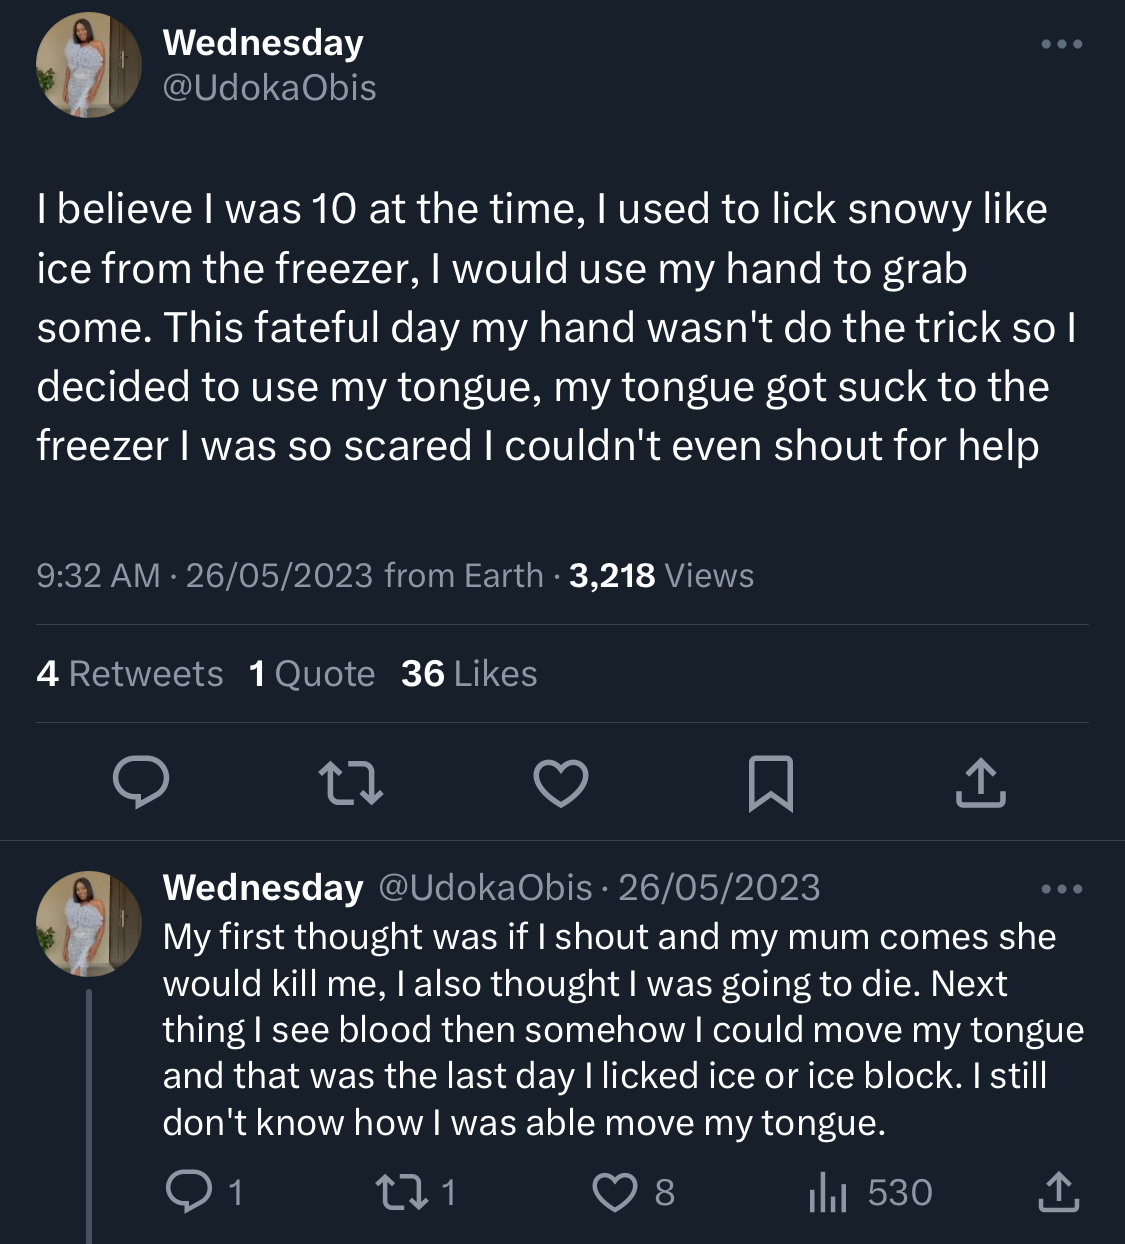Like the reply tweet showing 8 likes
The width and height of the screenshot is (1125, 1244).
(x=615, y=1192)
